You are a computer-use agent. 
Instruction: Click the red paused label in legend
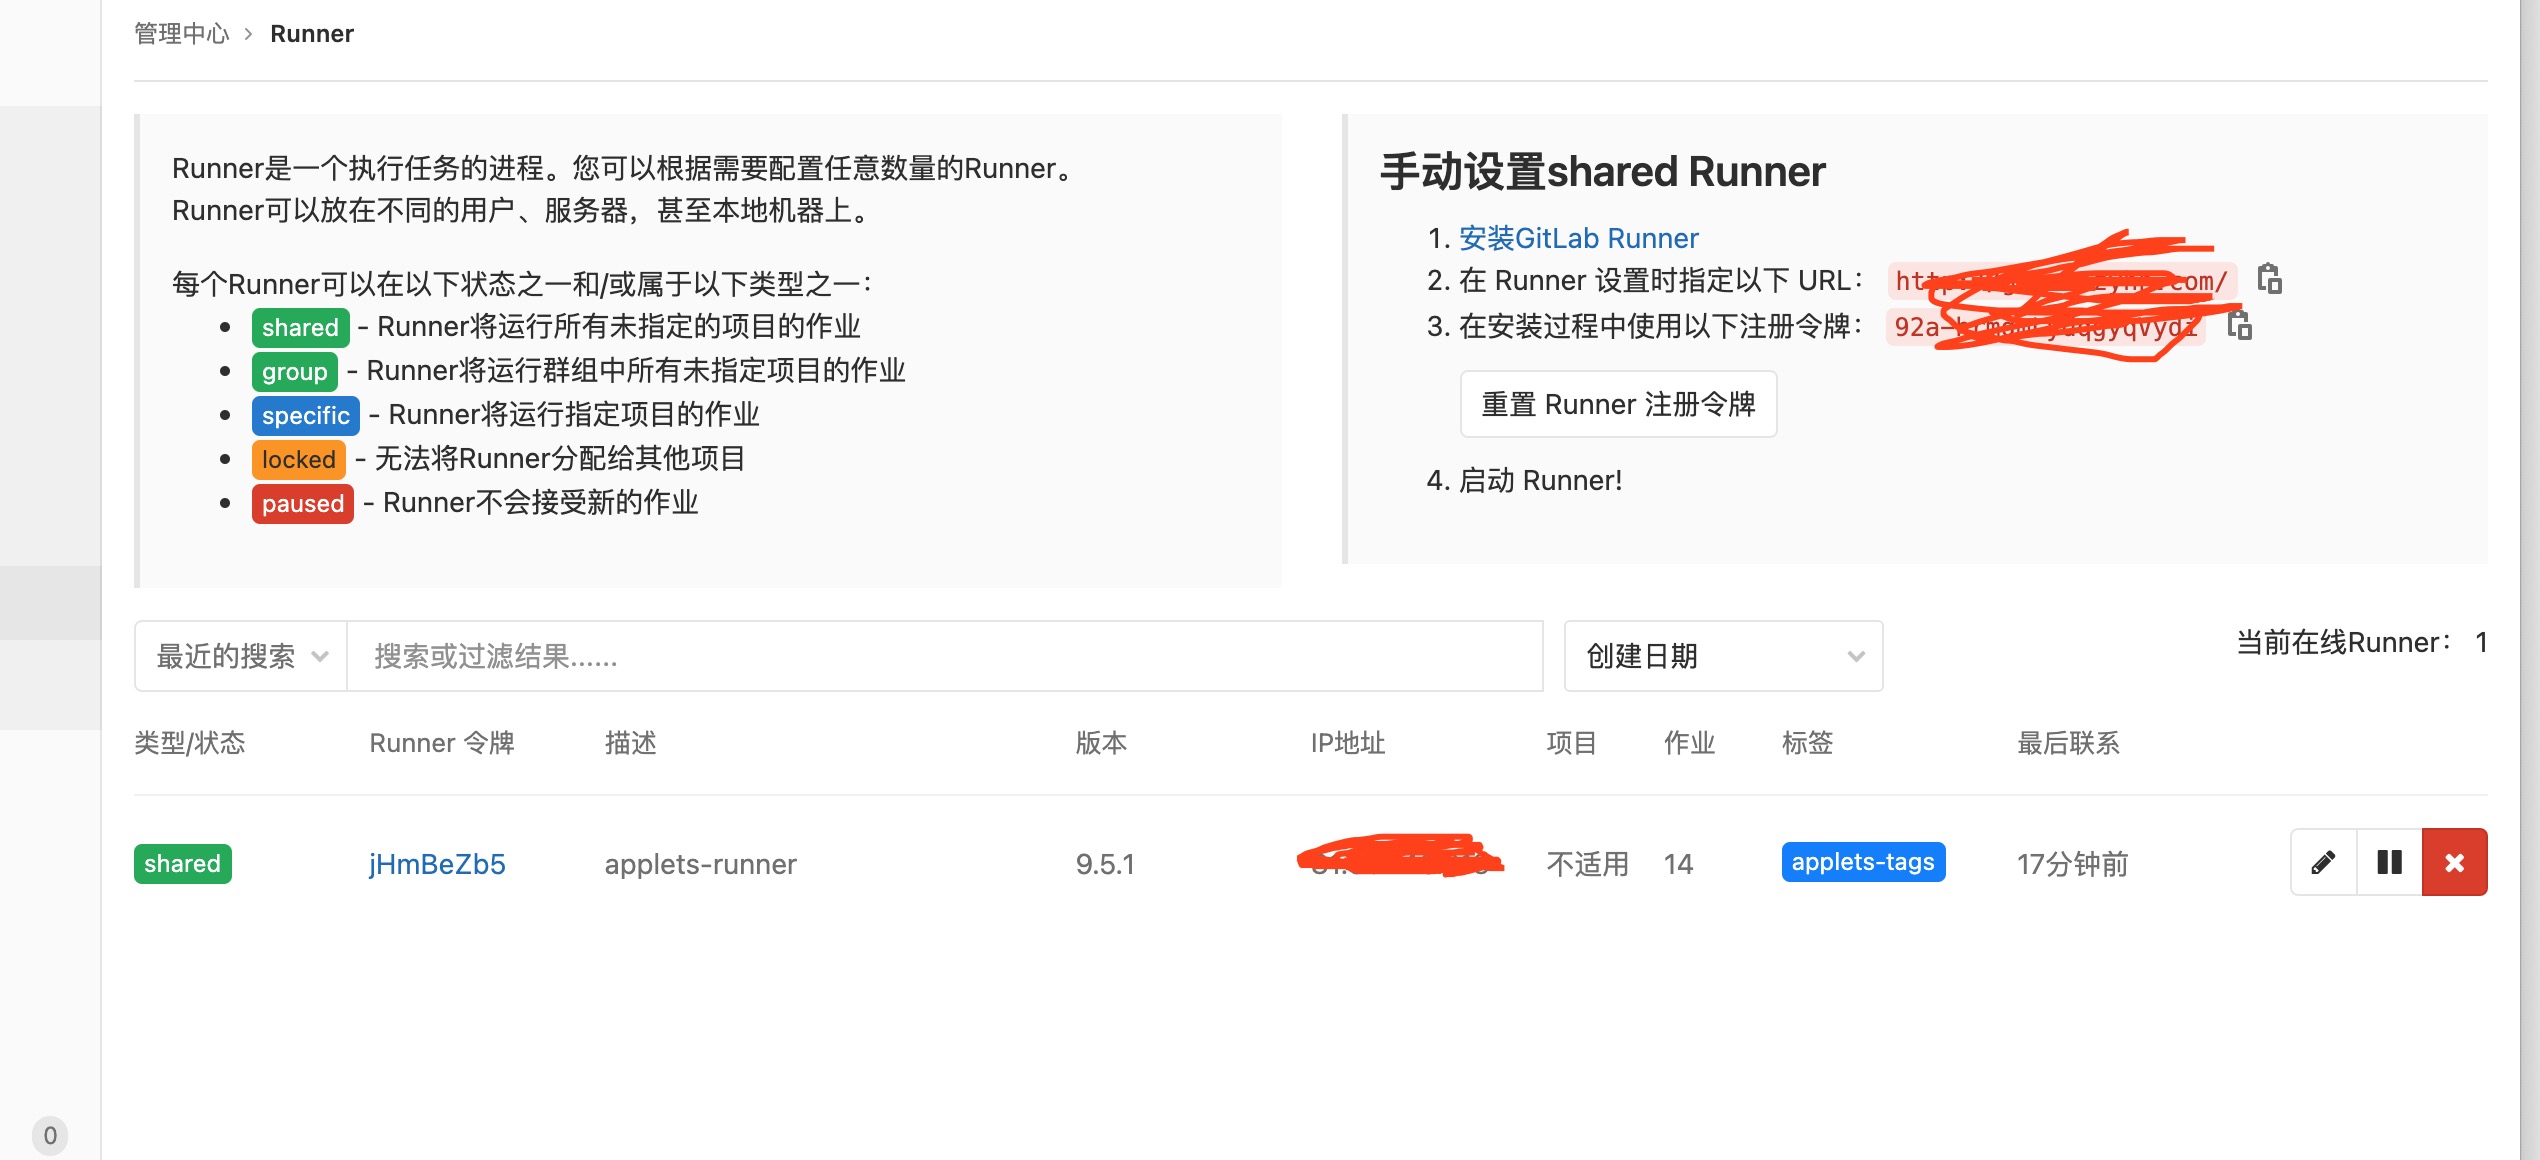click(x=302, y=503)
